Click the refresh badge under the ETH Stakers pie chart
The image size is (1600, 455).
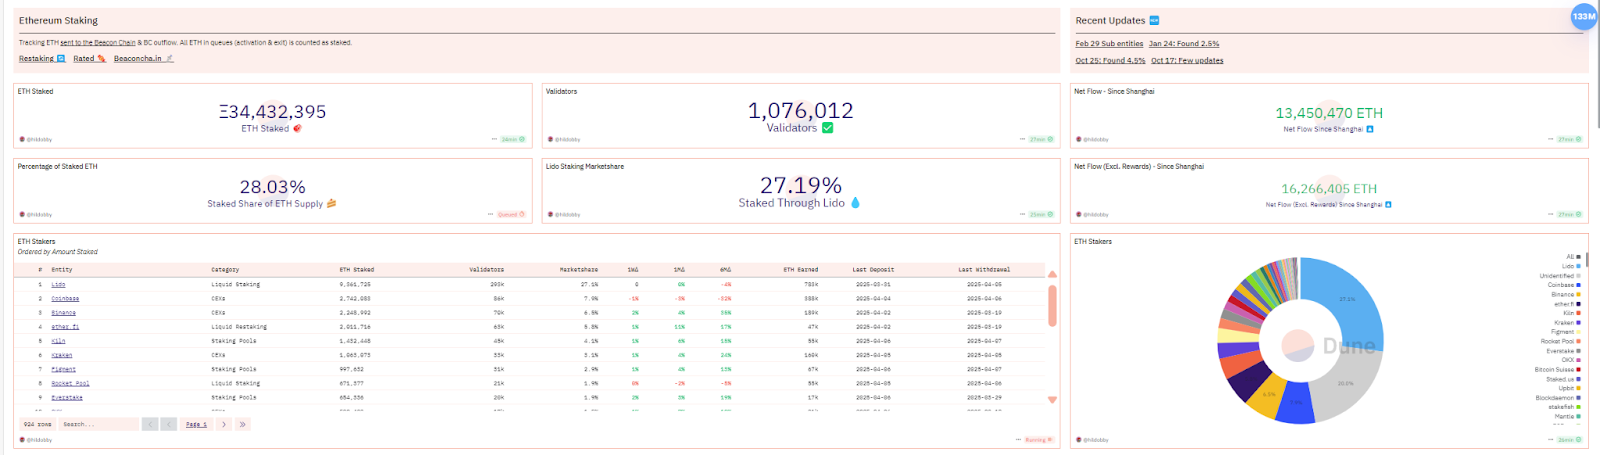[1569, 440]
